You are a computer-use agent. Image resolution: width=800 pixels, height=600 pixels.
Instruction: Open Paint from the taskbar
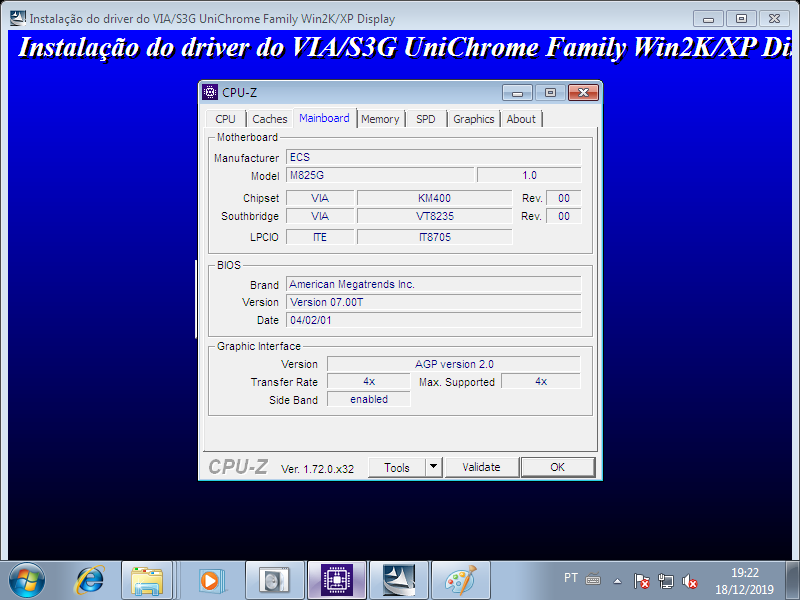461,581
